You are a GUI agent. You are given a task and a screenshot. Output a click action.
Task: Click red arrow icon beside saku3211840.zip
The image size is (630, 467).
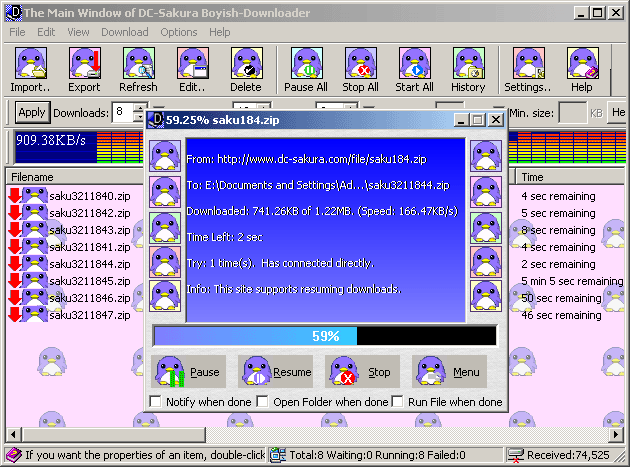pyautogui.click(x=15, y=195)
